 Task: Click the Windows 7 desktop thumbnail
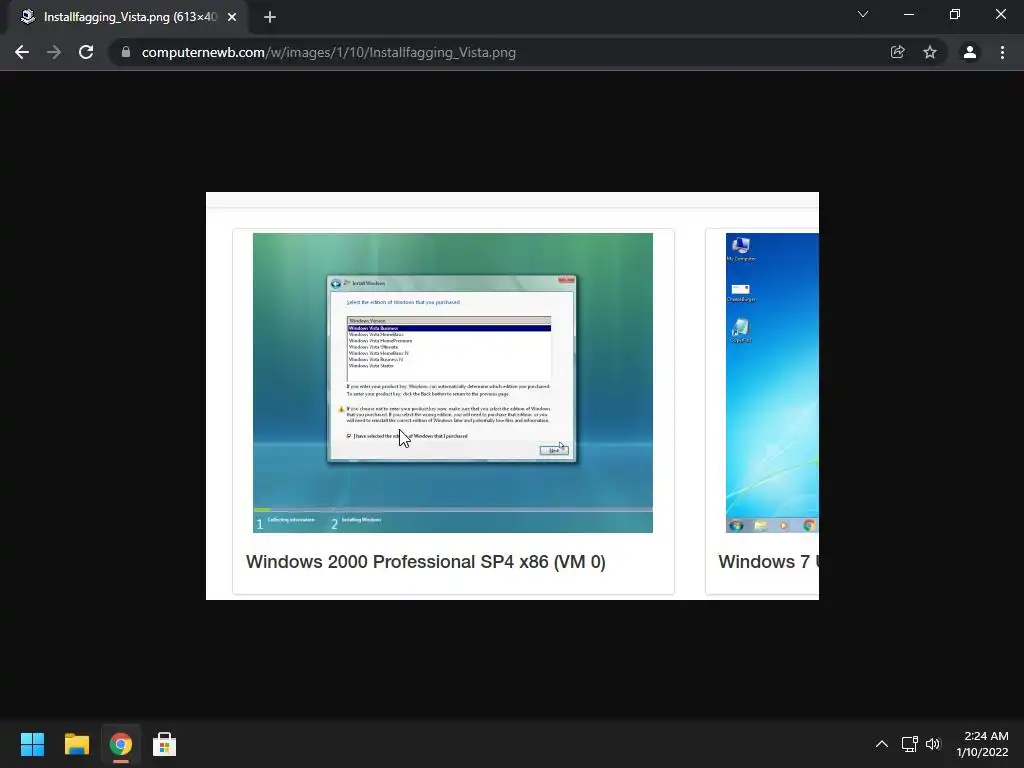click(x=772, y=383)
